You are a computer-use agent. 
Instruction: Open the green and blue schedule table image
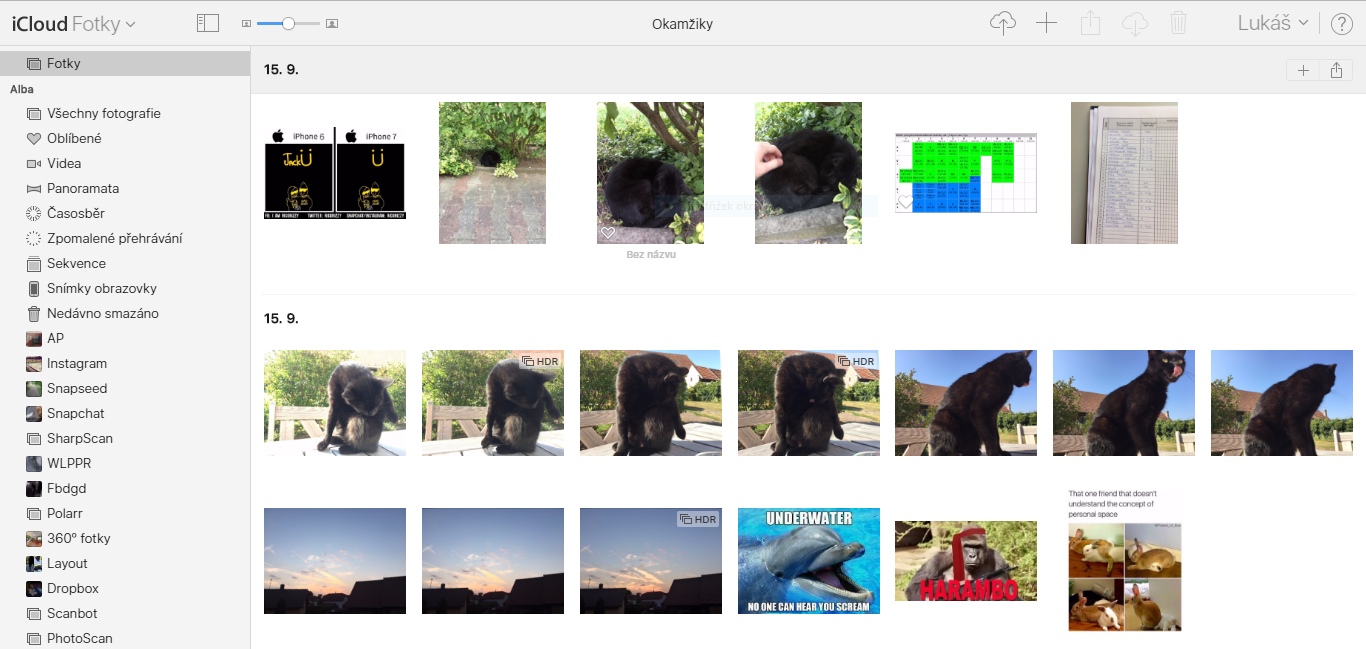click(x=966, y=173)
